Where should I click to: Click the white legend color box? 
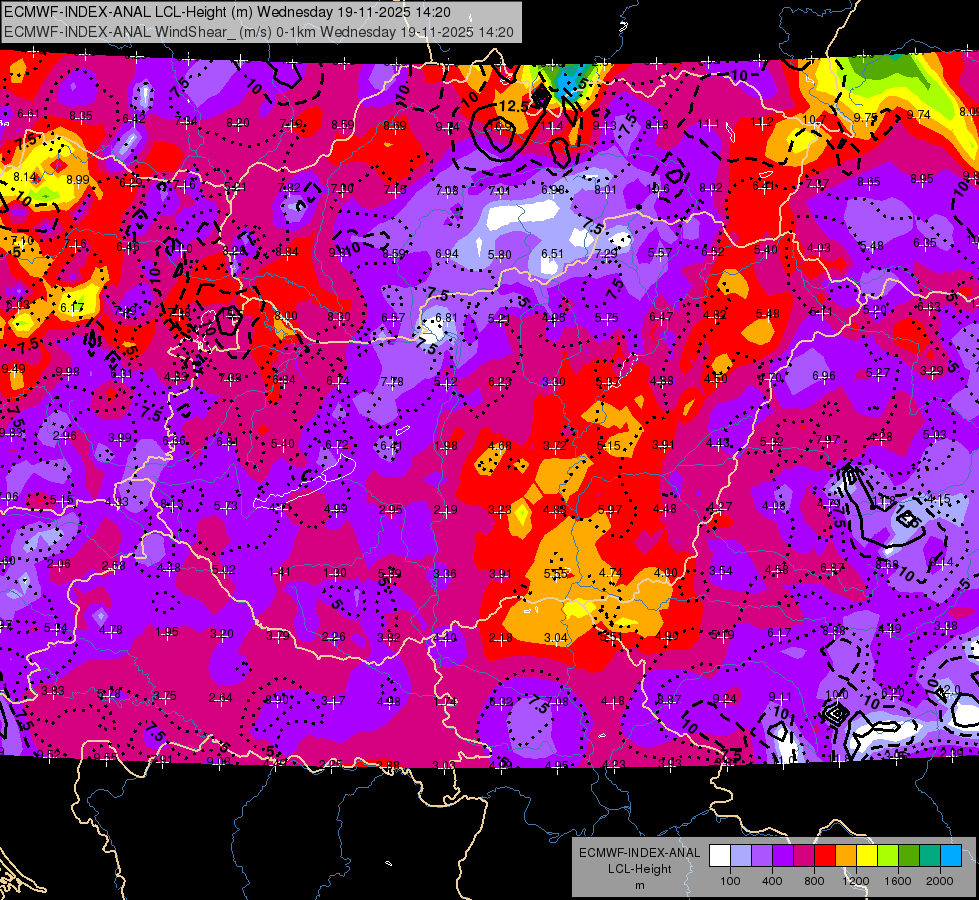point(720,856)
